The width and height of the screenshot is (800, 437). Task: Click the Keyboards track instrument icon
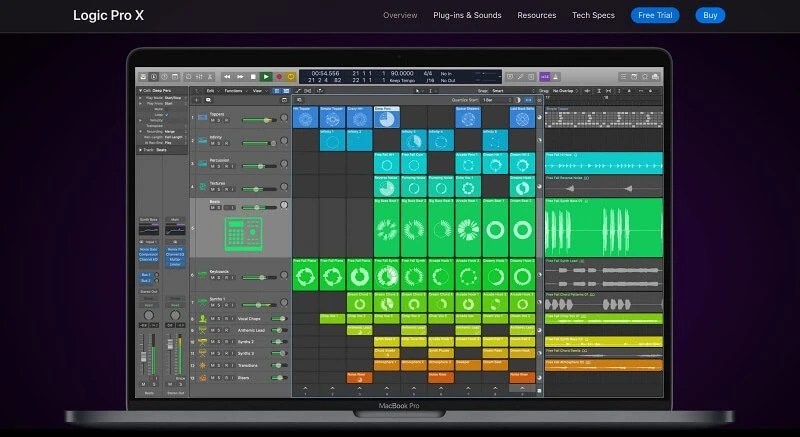(x=203, y=275)
